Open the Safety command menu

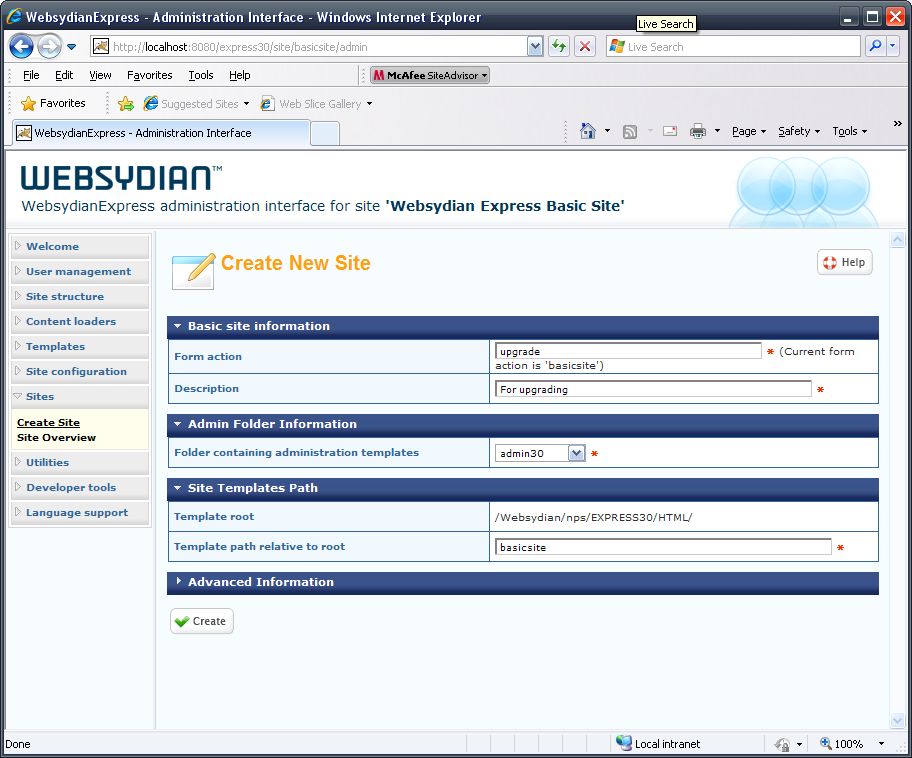click(799, 131)
